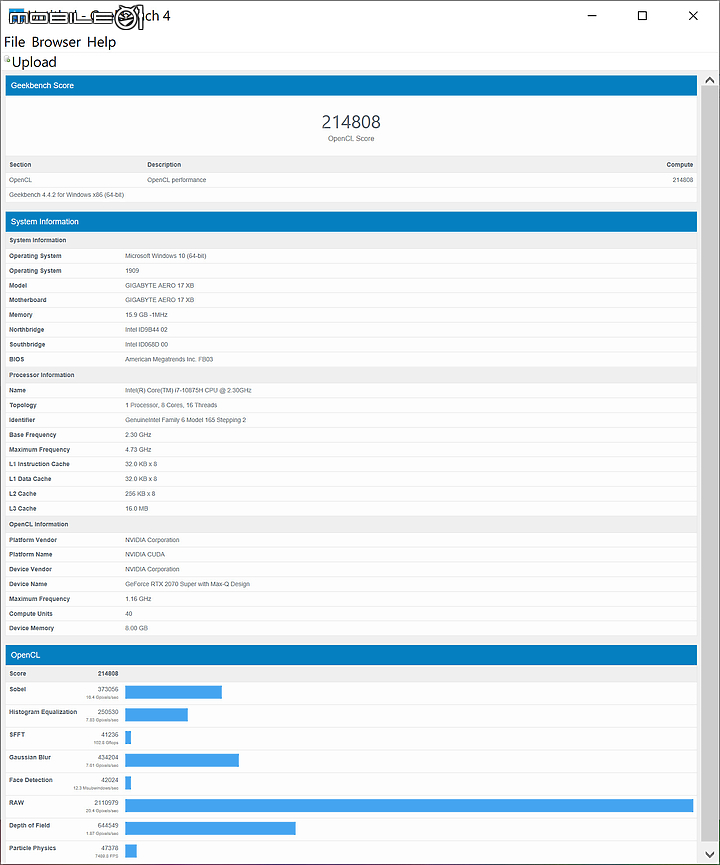Image resolution: width=720 pixels, height=865 pixels.
Task: Click the OpenCL section header bar
Action: click(351, 655)
